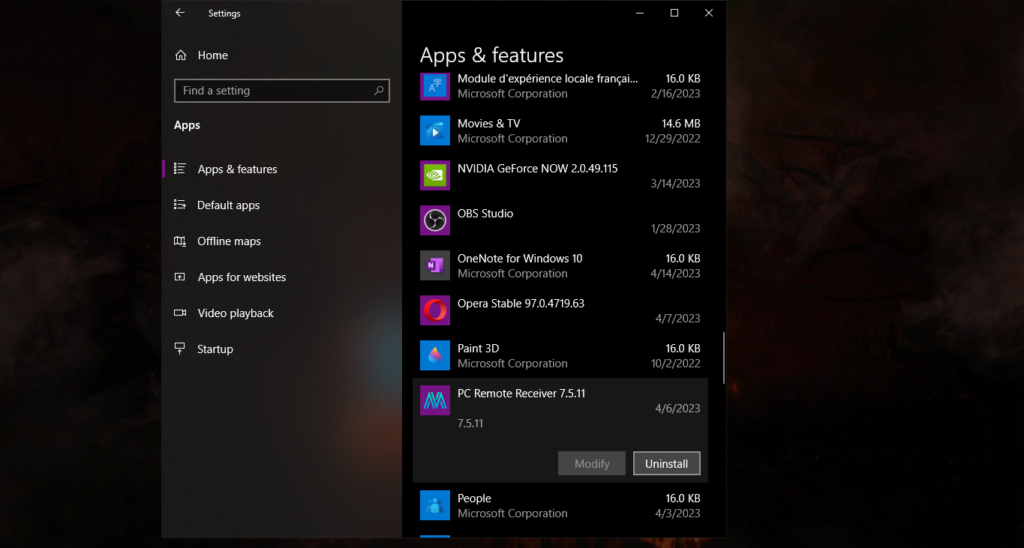Click the Offline maps icon
Viewport: 1024px width, 548px height.
pyautogui.click(x=180, y=241)
